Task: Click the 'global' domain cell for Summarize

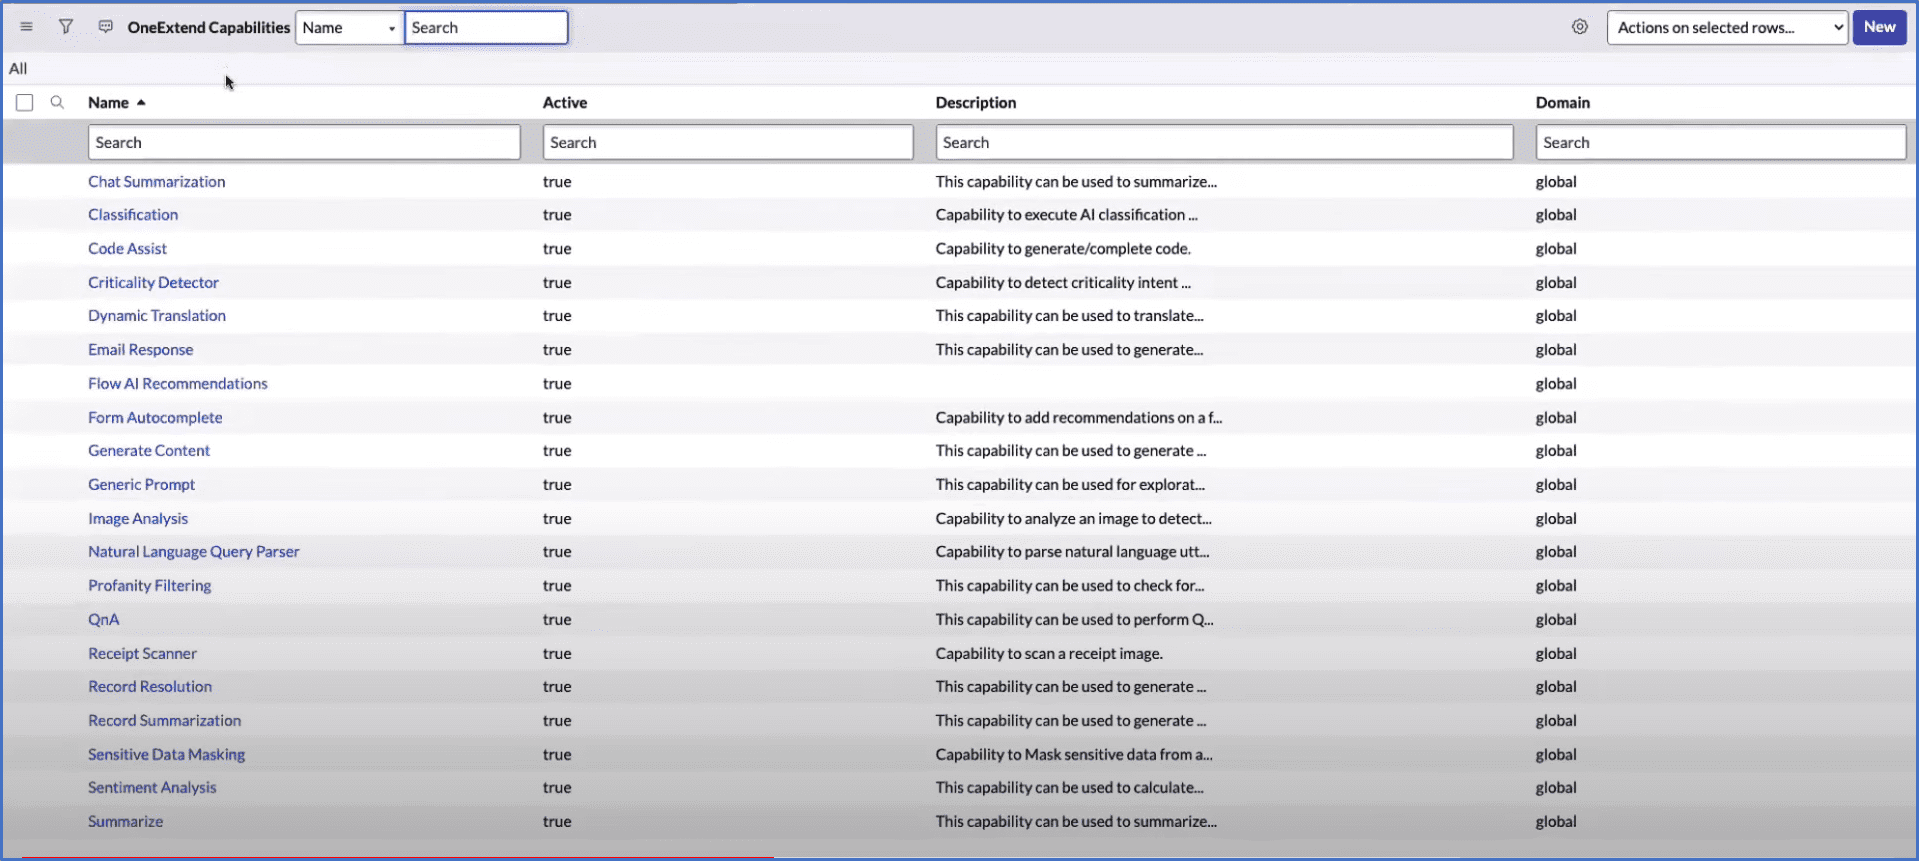Action: pyautogui.click(x=1556, y=821)
